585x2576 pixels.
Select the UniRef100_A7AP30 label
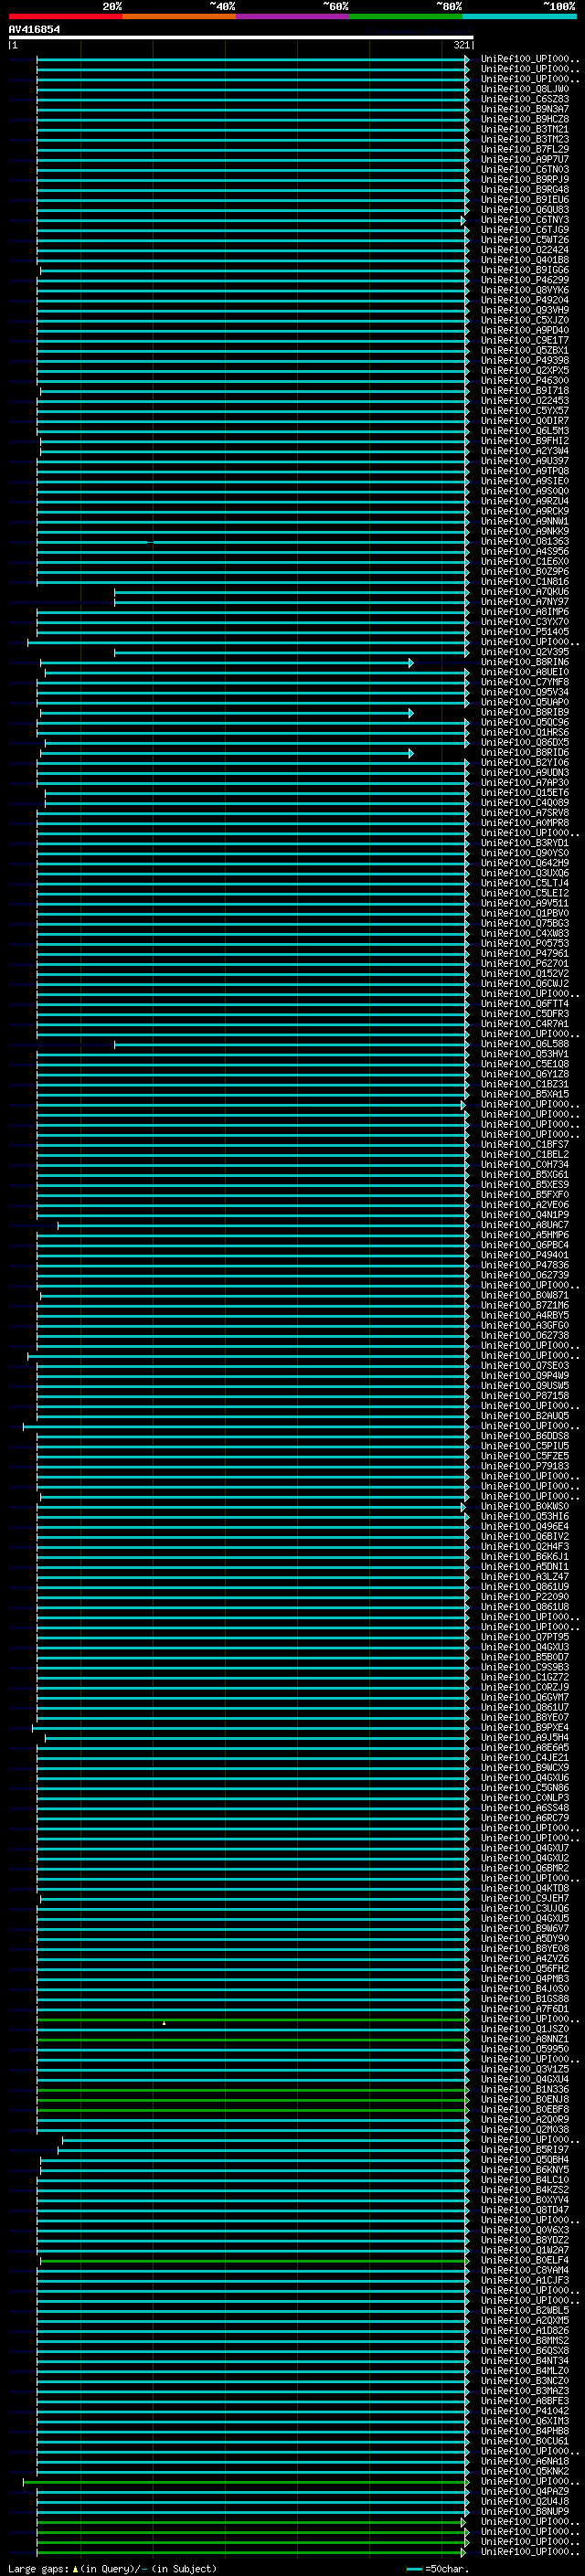coord(525,783)
